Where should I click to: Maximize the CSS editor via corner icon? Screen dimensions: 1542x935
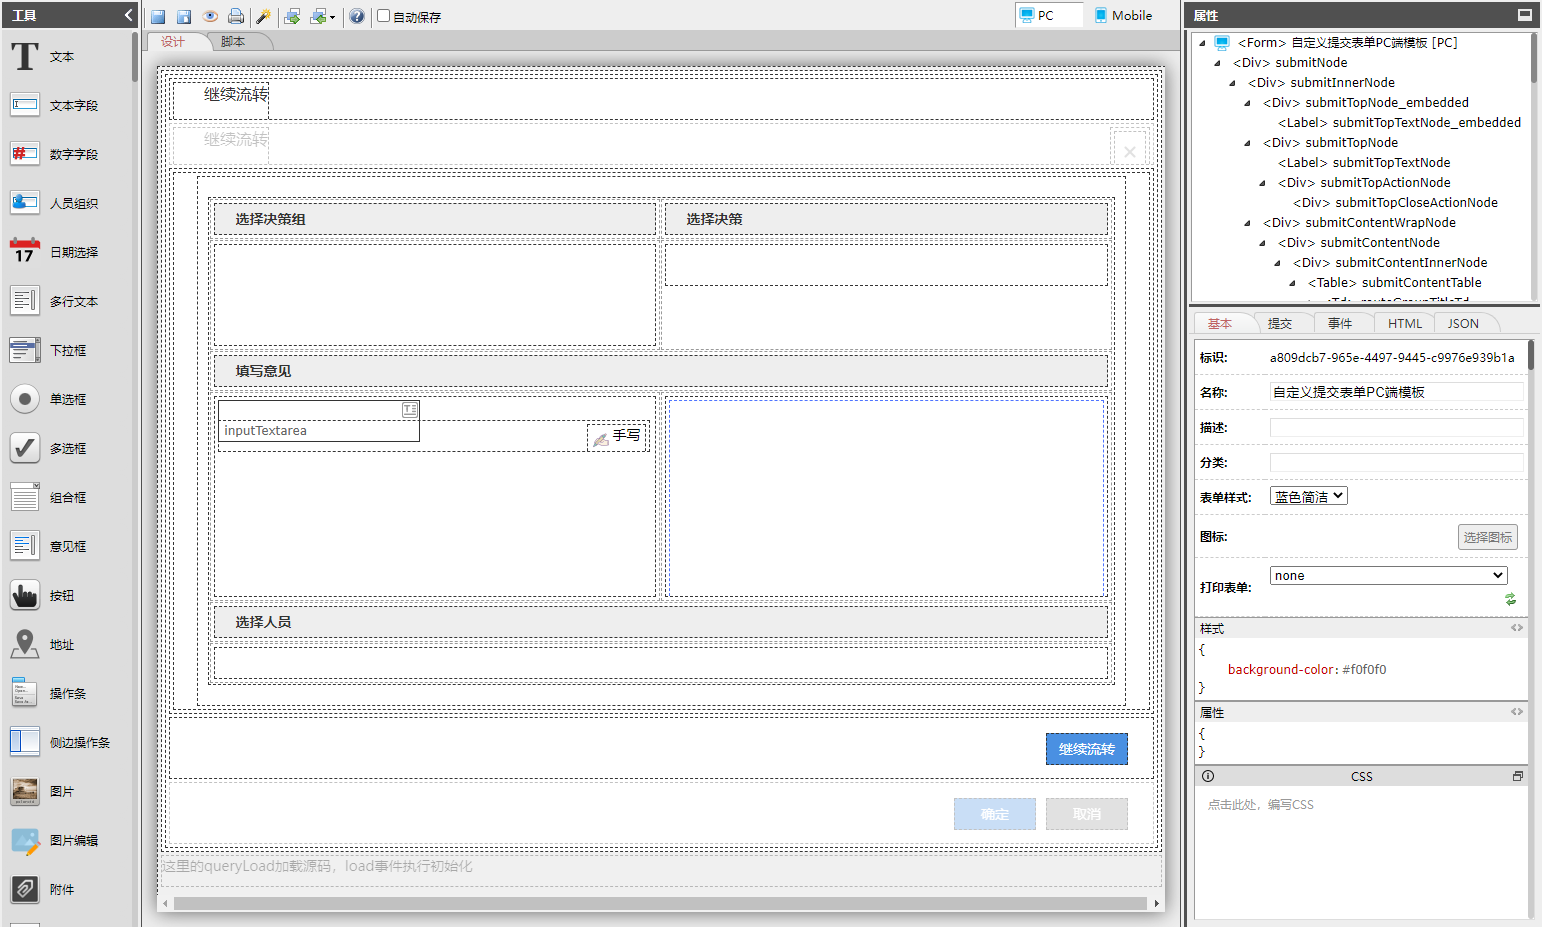point(1517,776)
